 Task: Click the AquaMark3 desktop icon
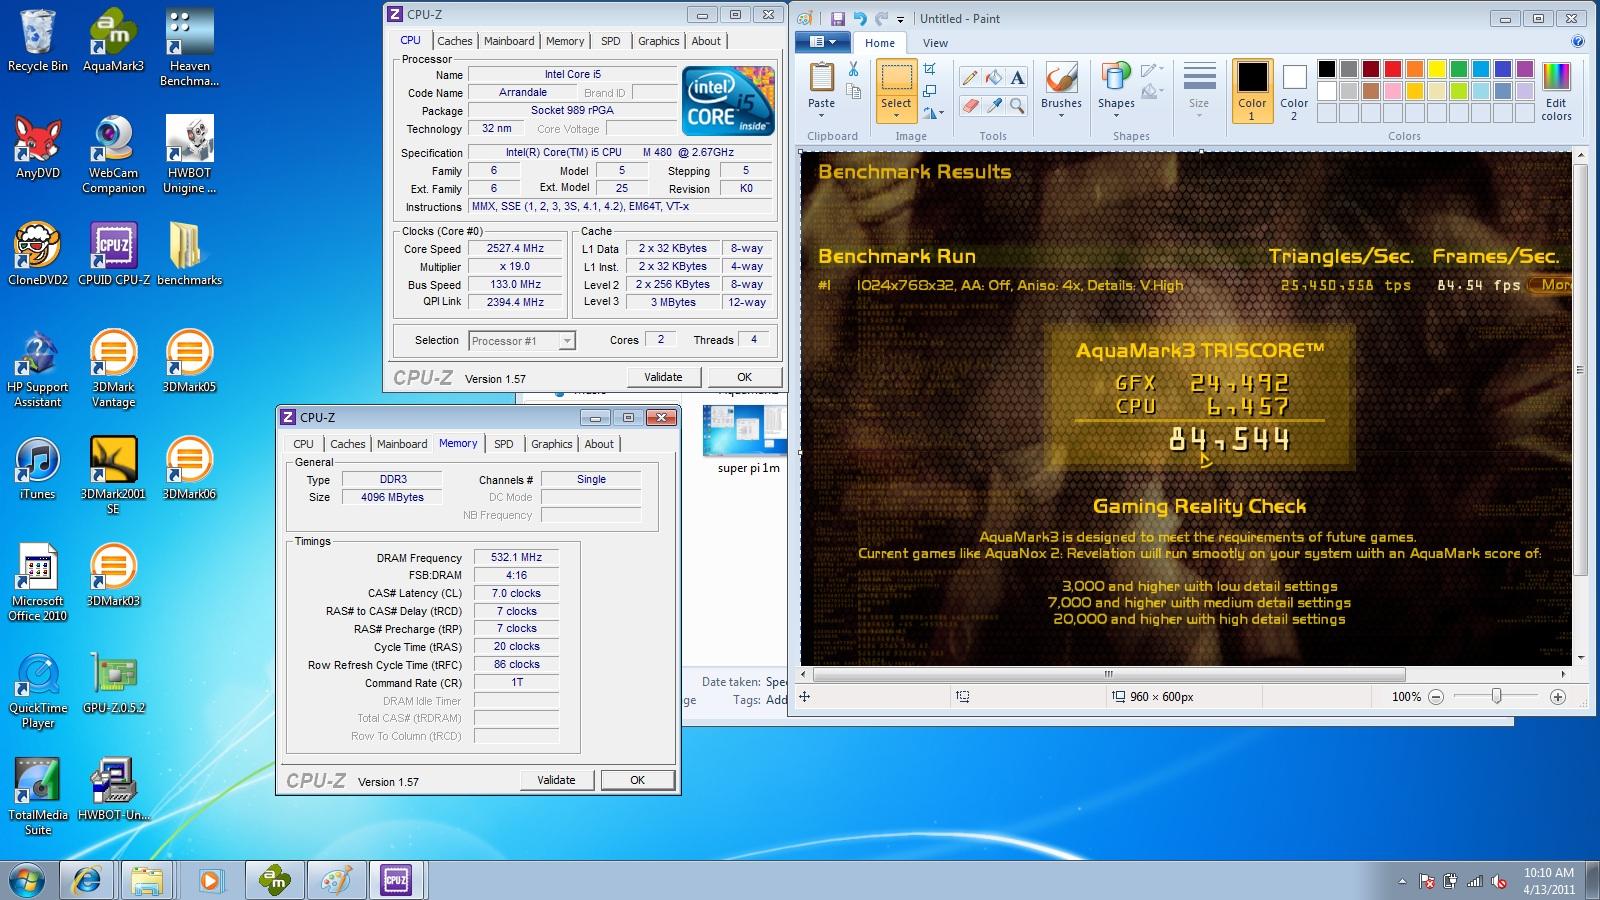click(113, 42)
